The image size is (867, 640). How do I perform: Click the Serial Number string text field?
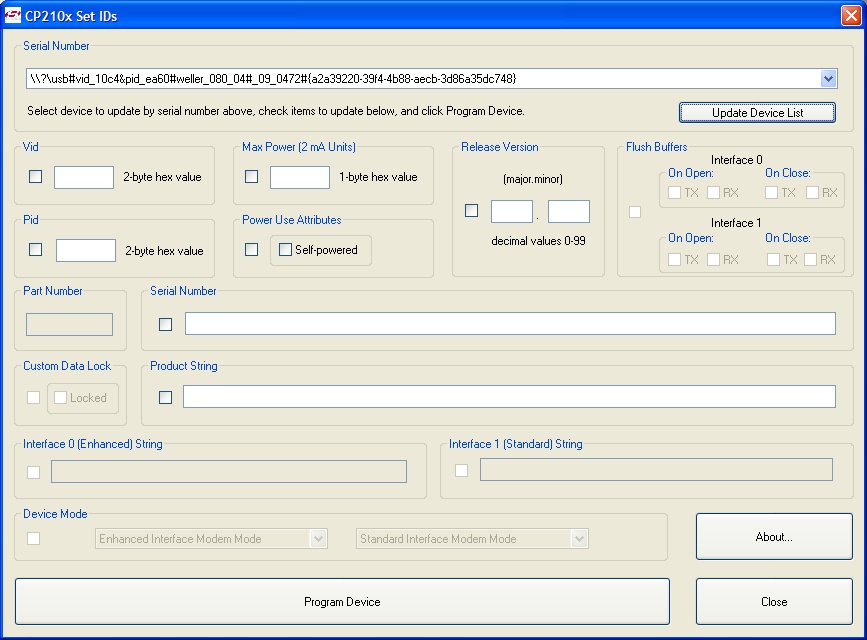pyautogui.click(x=510, y=324)
